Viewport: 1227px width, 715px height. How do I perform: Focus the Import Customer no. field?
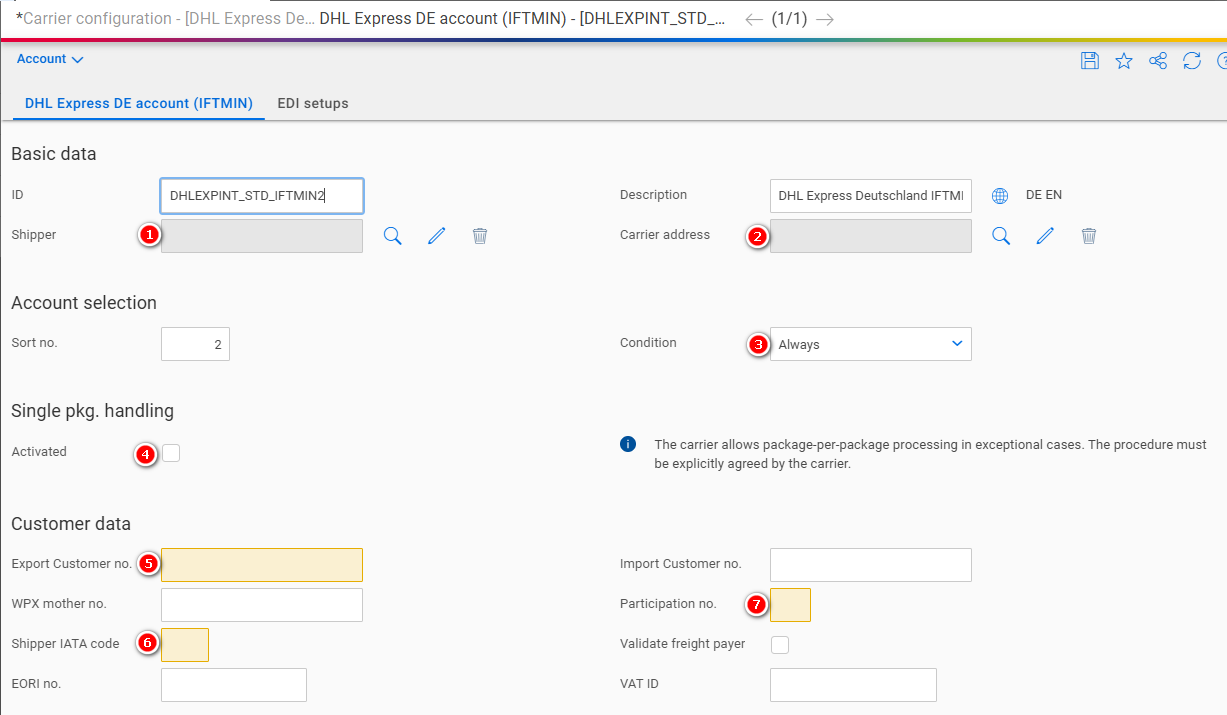871,565
